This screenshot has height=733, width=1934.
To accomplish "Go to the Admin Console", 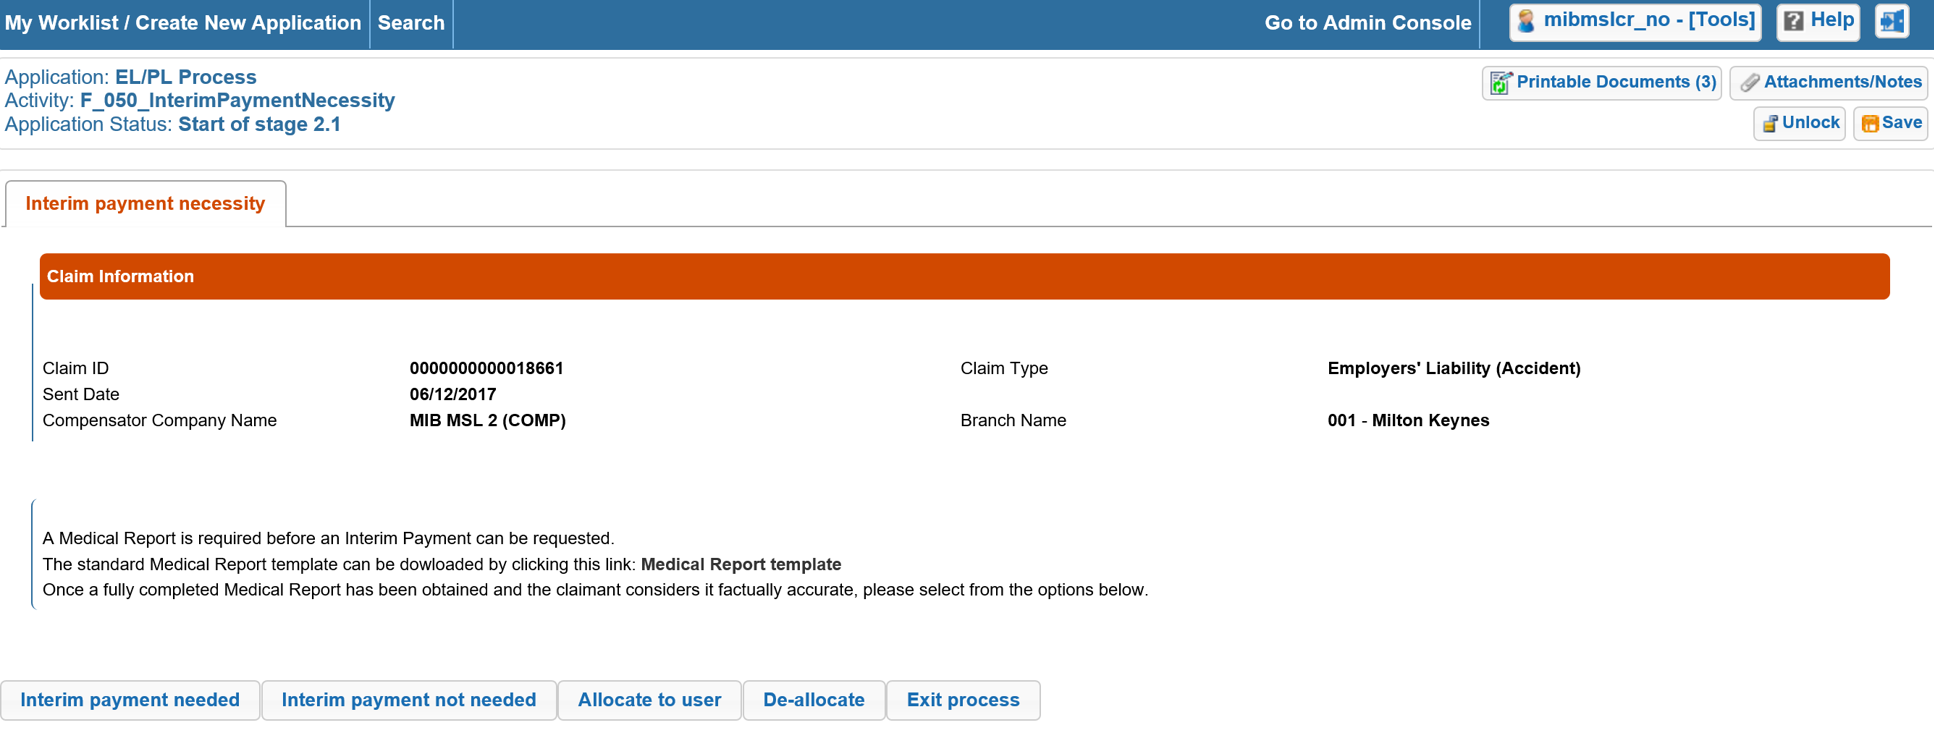I will click(1367, 22).
